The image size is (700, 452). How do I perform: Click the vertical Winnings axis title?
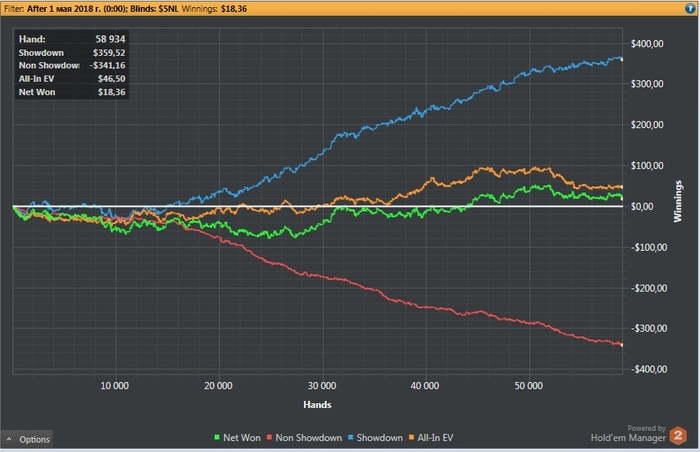click(678, 201)
